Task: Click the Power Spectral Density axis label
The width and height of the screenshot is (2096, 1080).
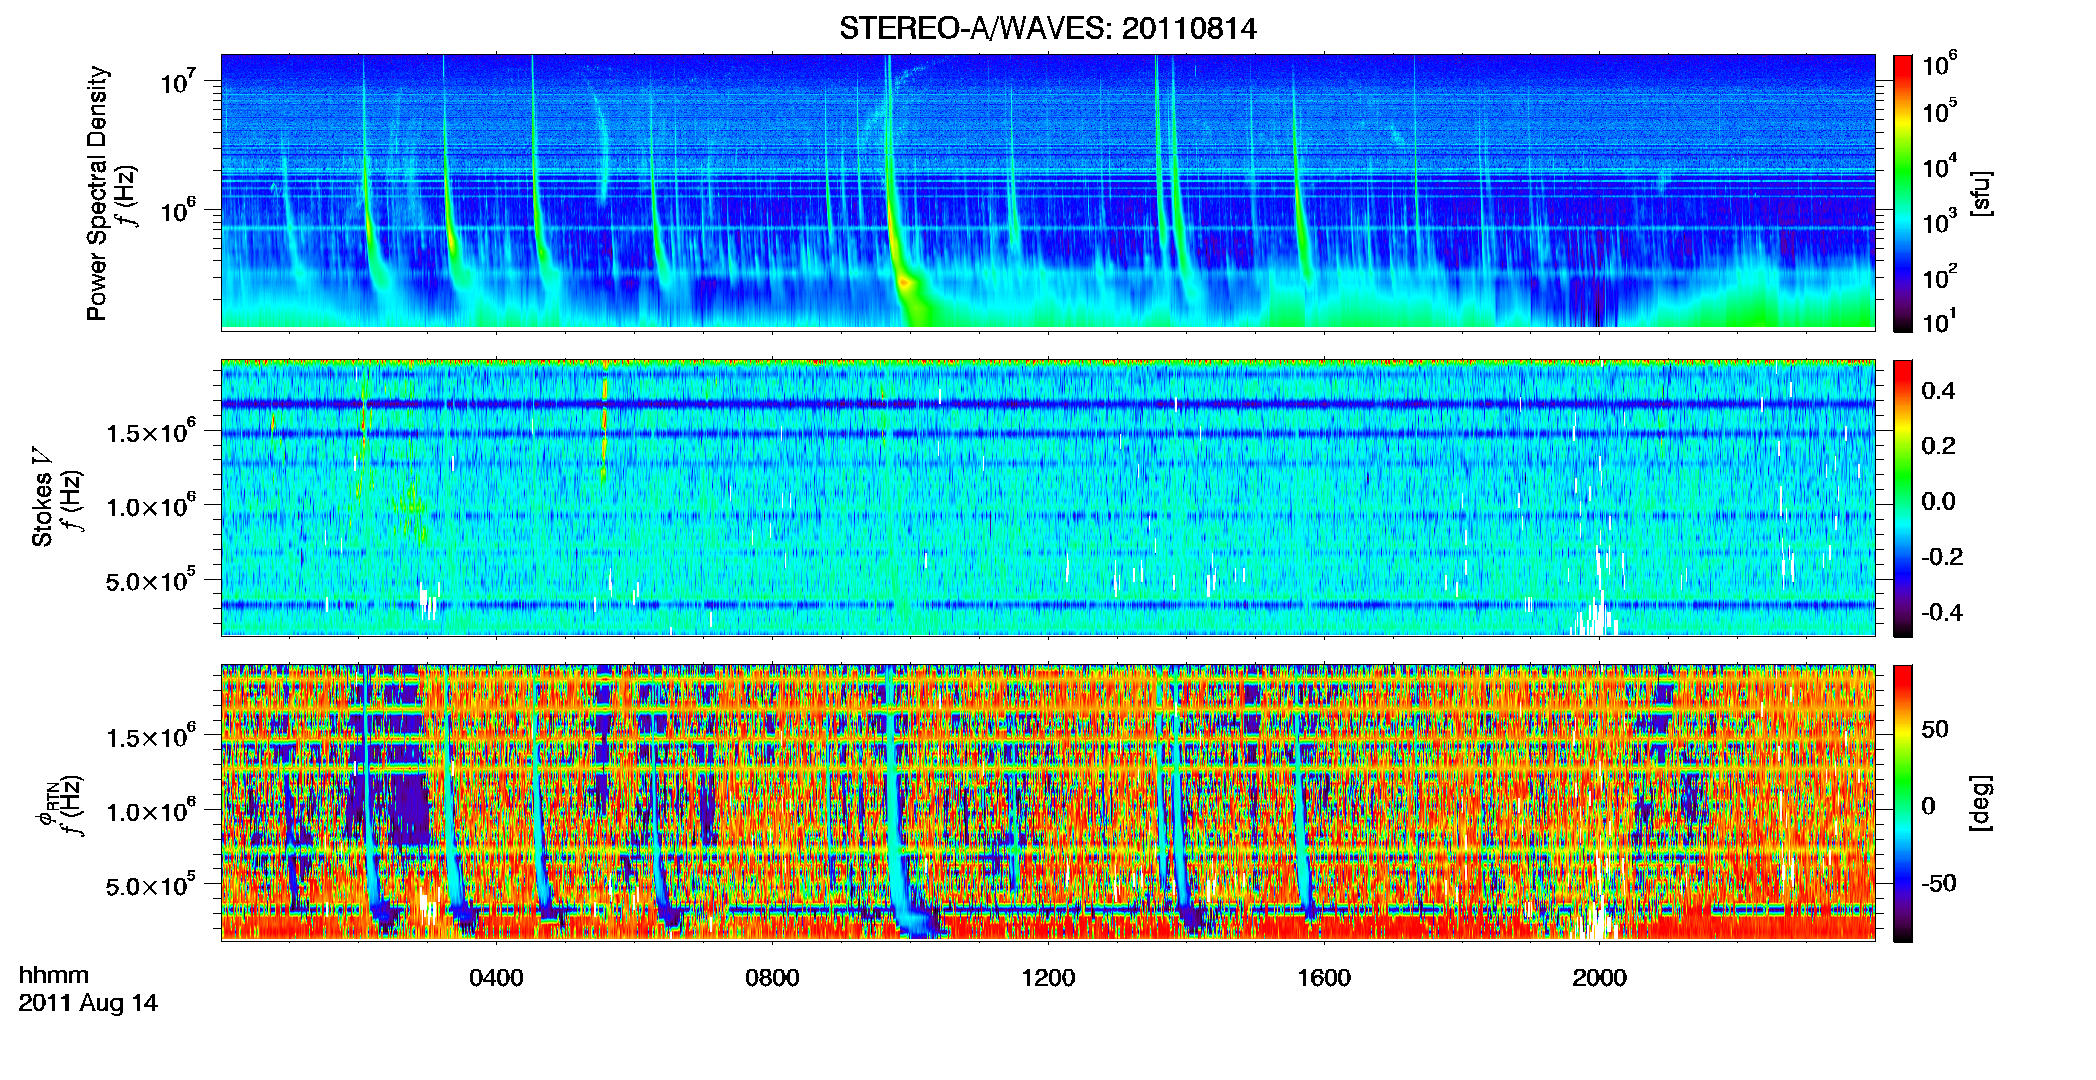Action: tap(97, 193)
